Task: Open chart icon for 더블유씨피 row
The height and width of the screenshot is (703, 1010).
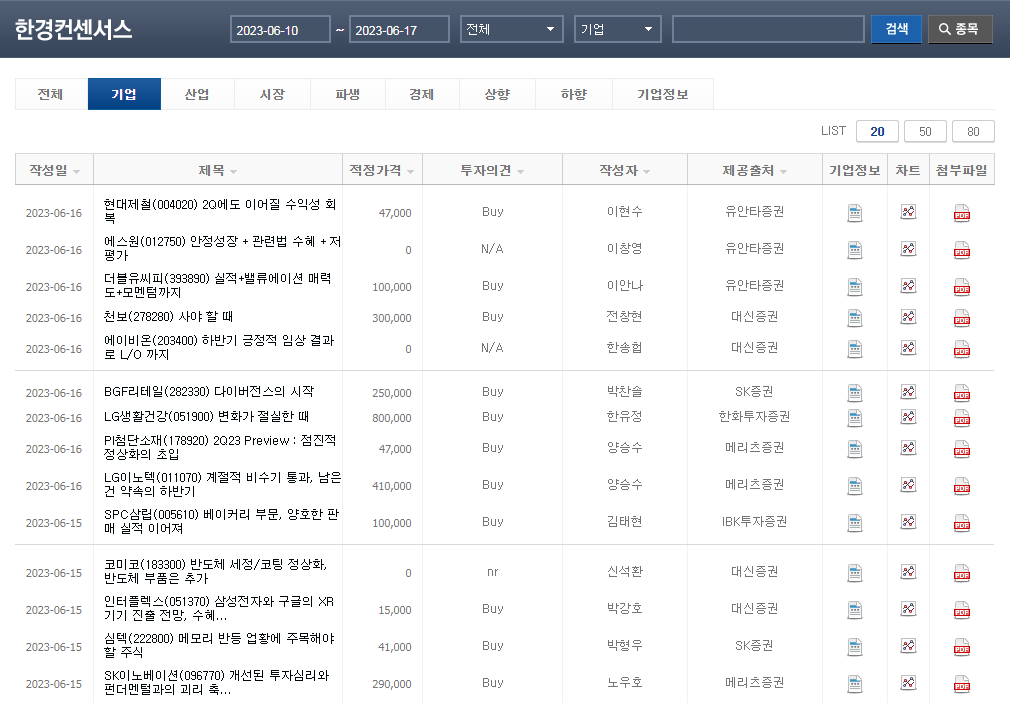Action: pos(908,285)
